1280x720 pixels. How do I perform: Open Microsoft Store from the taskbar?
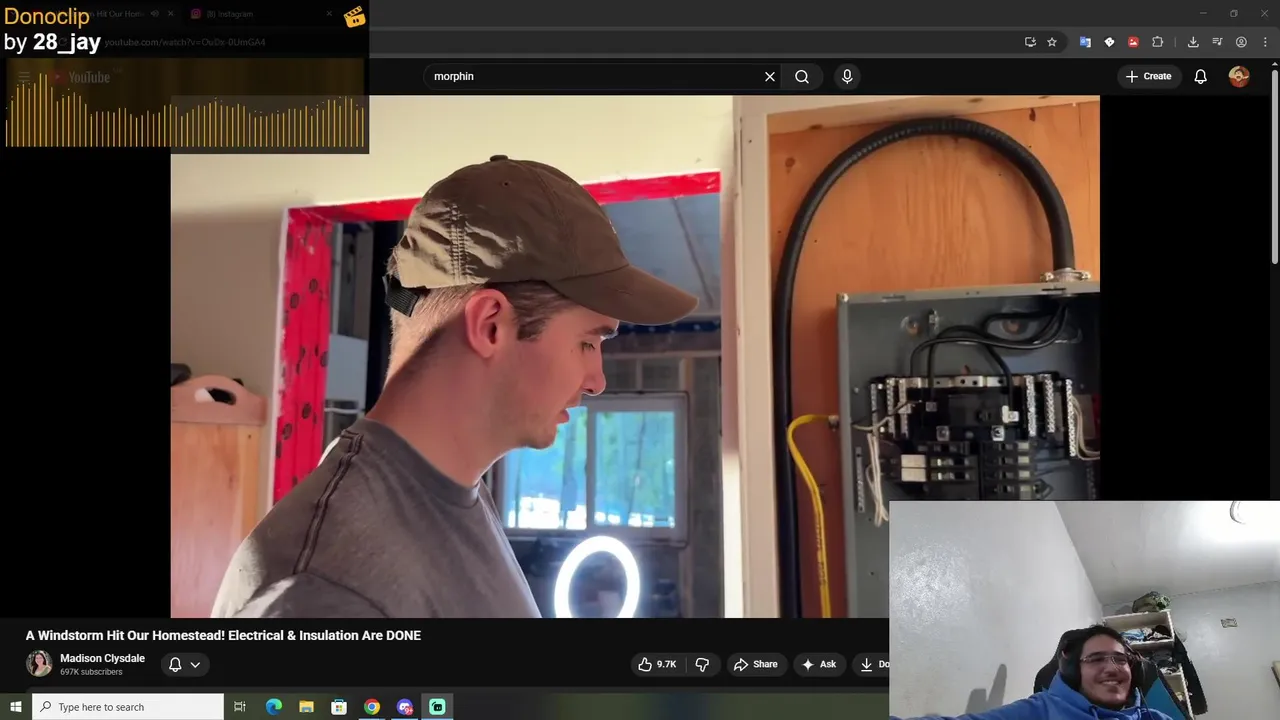339,707
